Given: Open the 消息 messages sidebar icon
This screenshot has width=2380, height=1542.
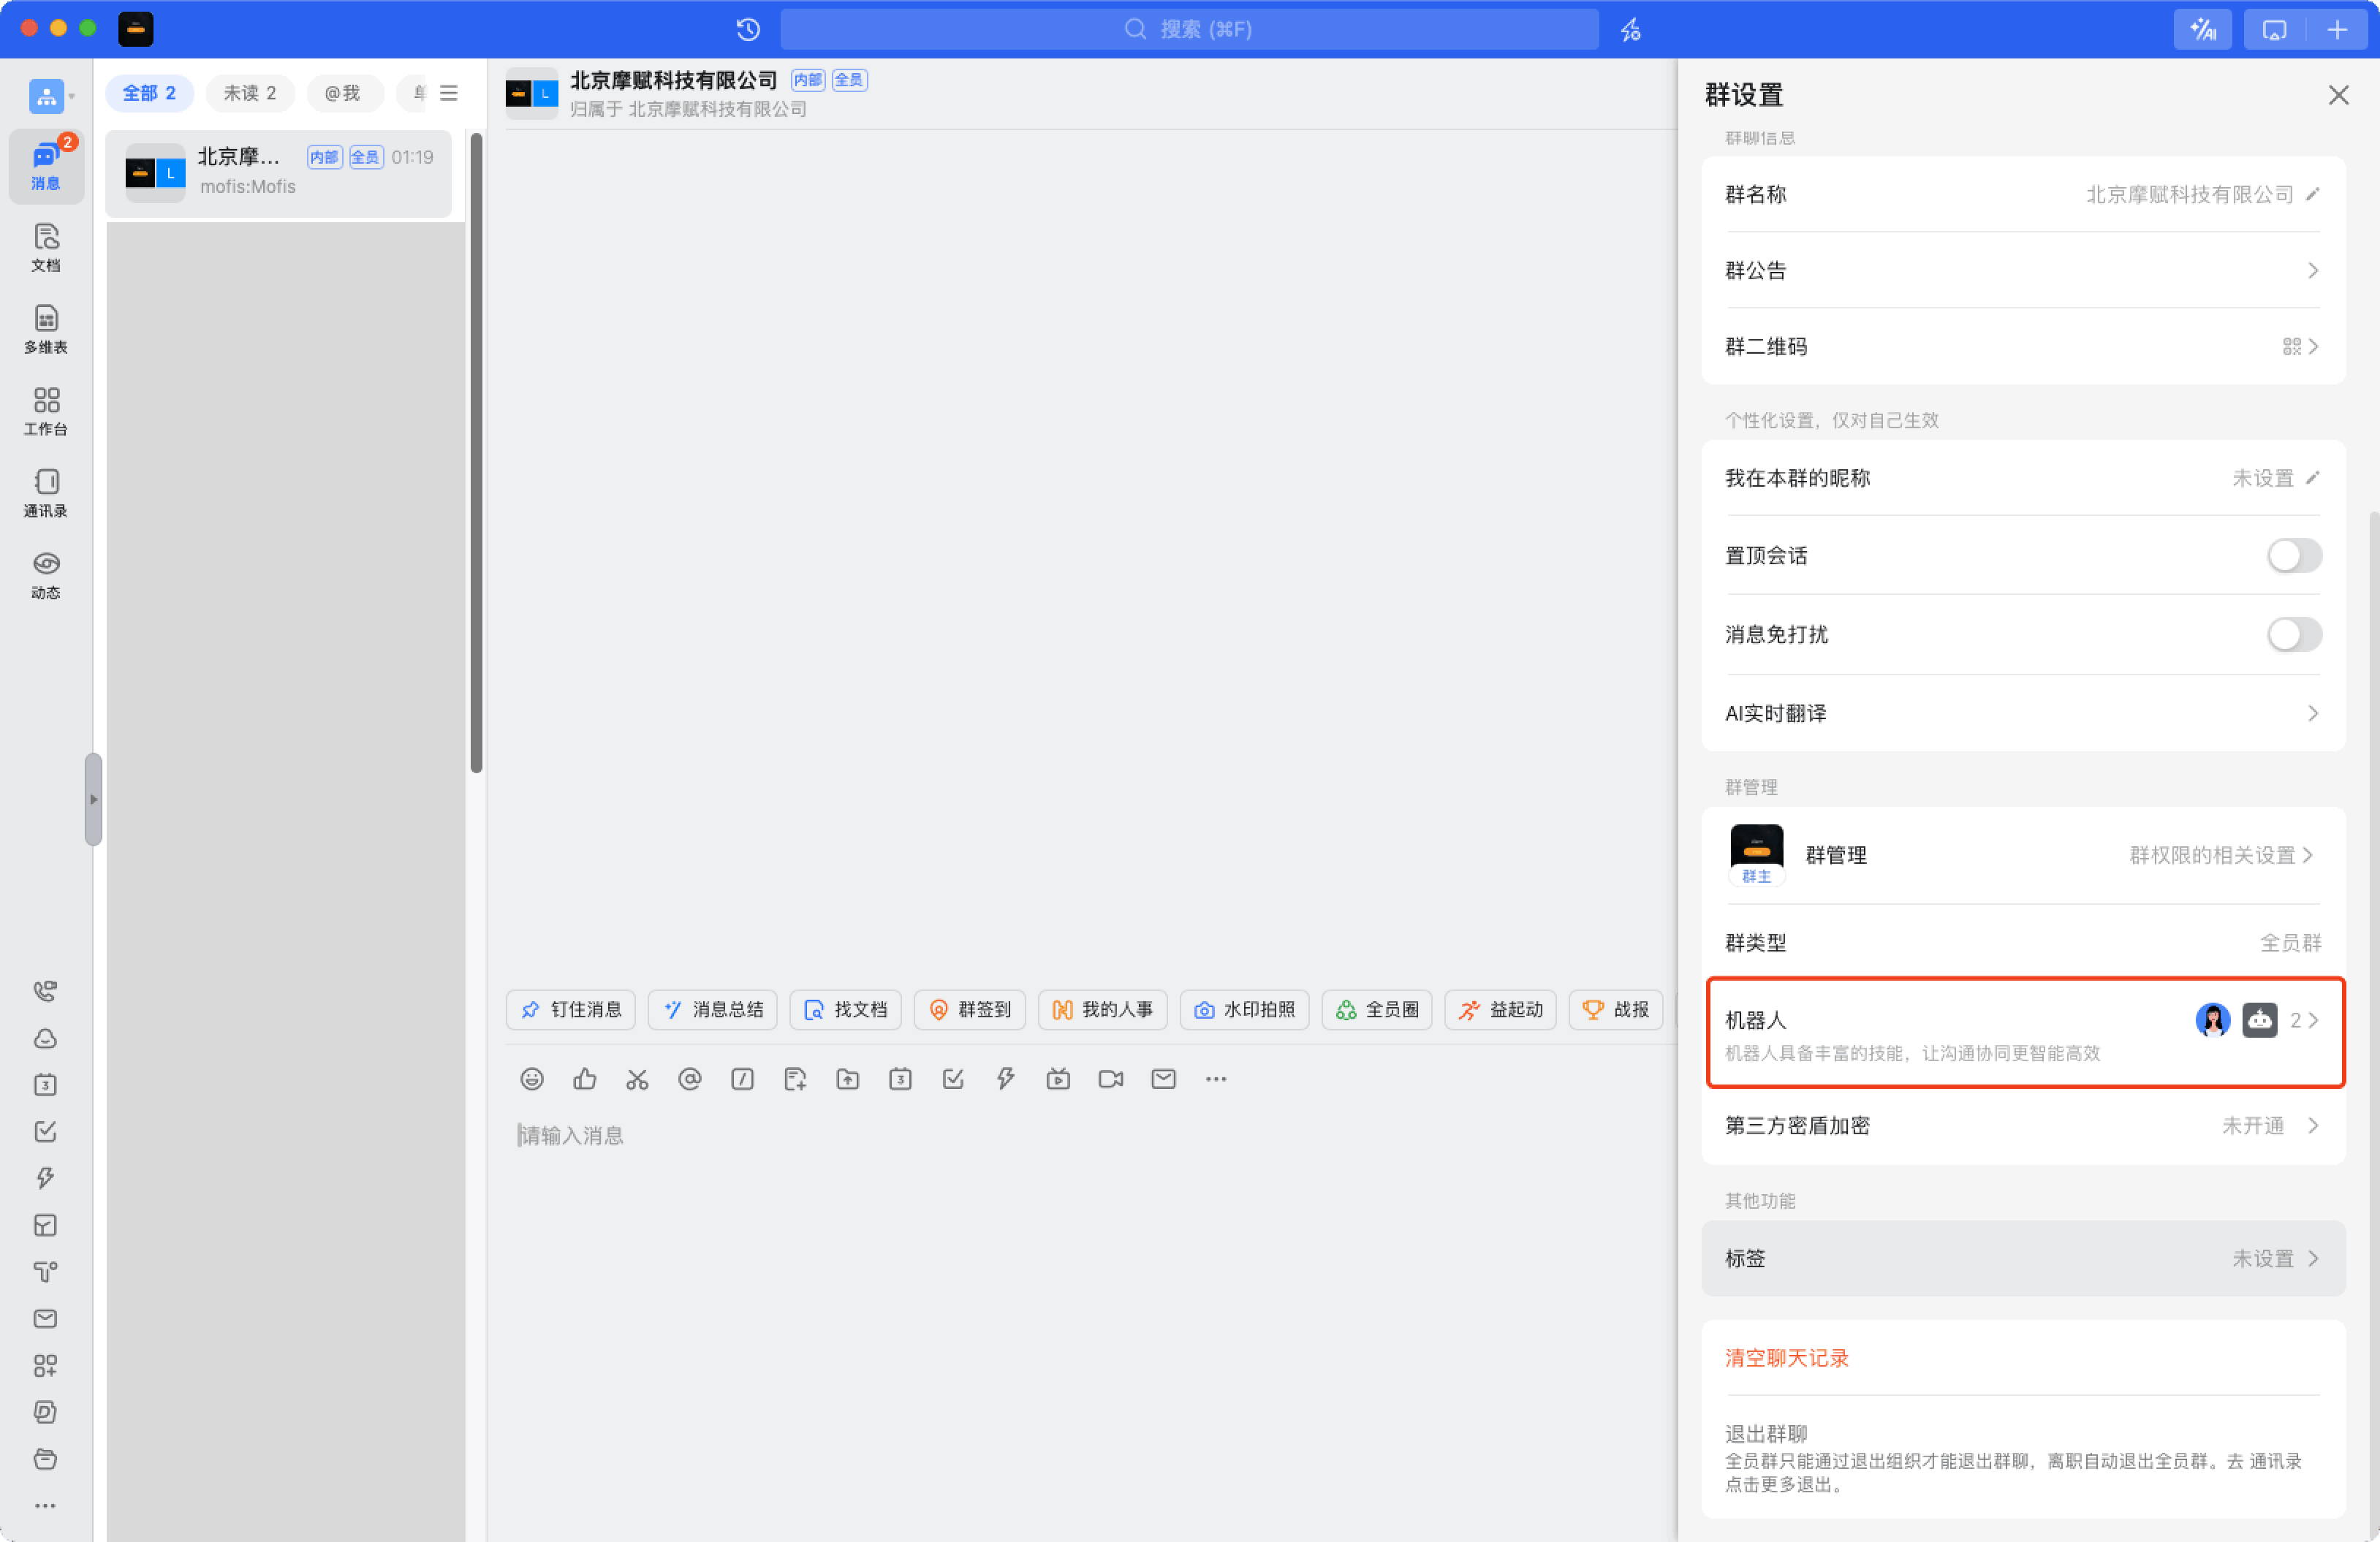Looking at the screenshot, I should click(x=46, y=165).
